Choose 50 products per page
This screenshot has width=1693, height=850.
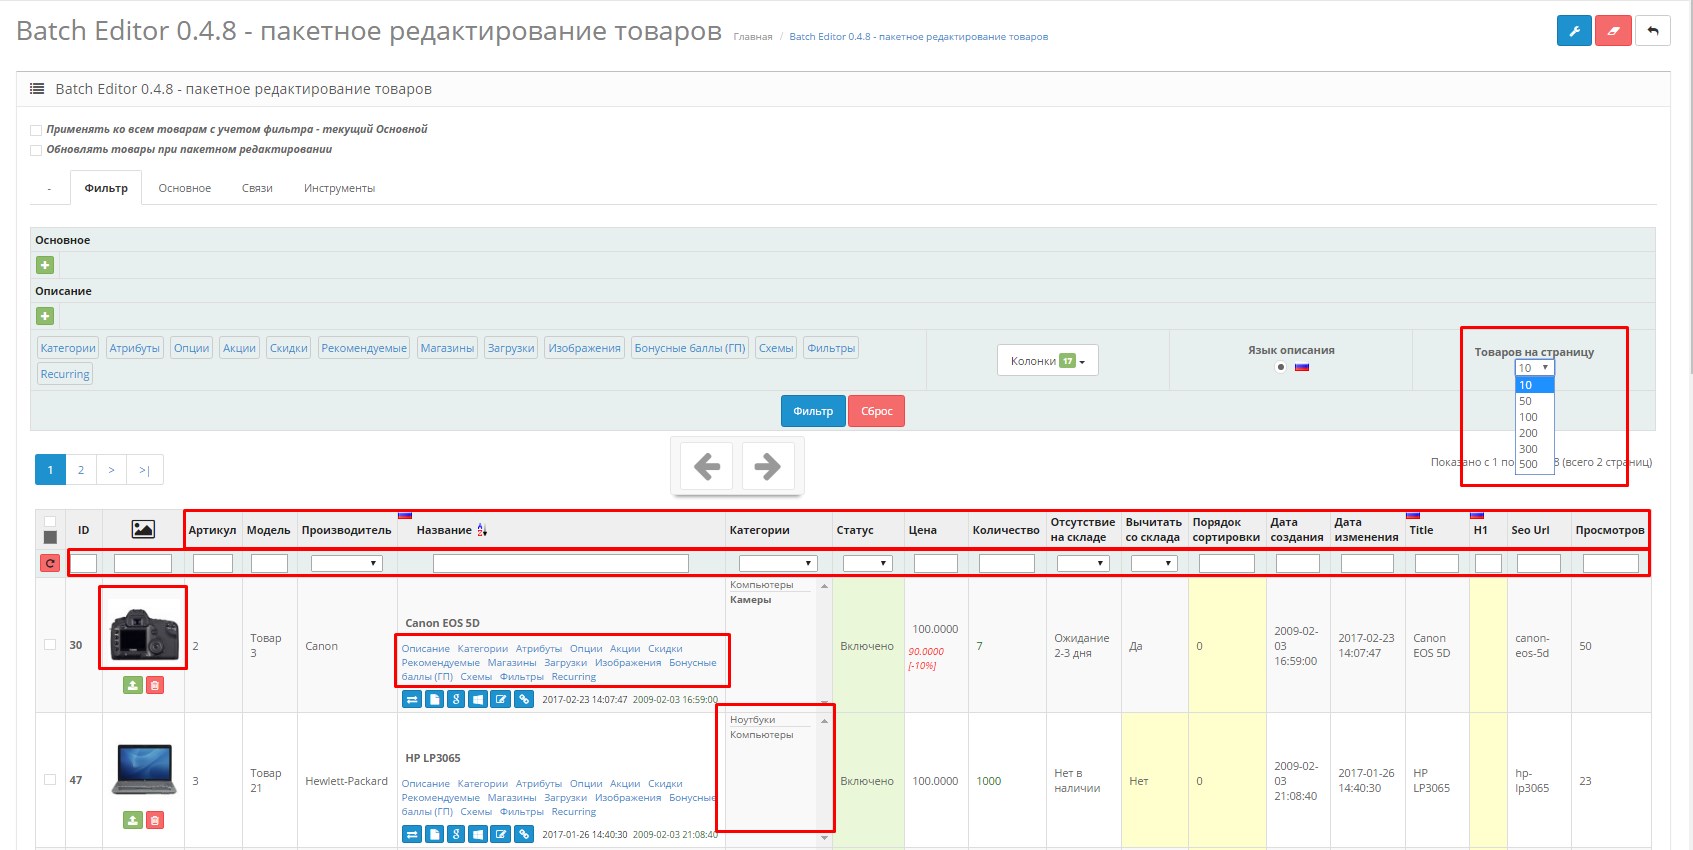click(x=1534, y=401)
